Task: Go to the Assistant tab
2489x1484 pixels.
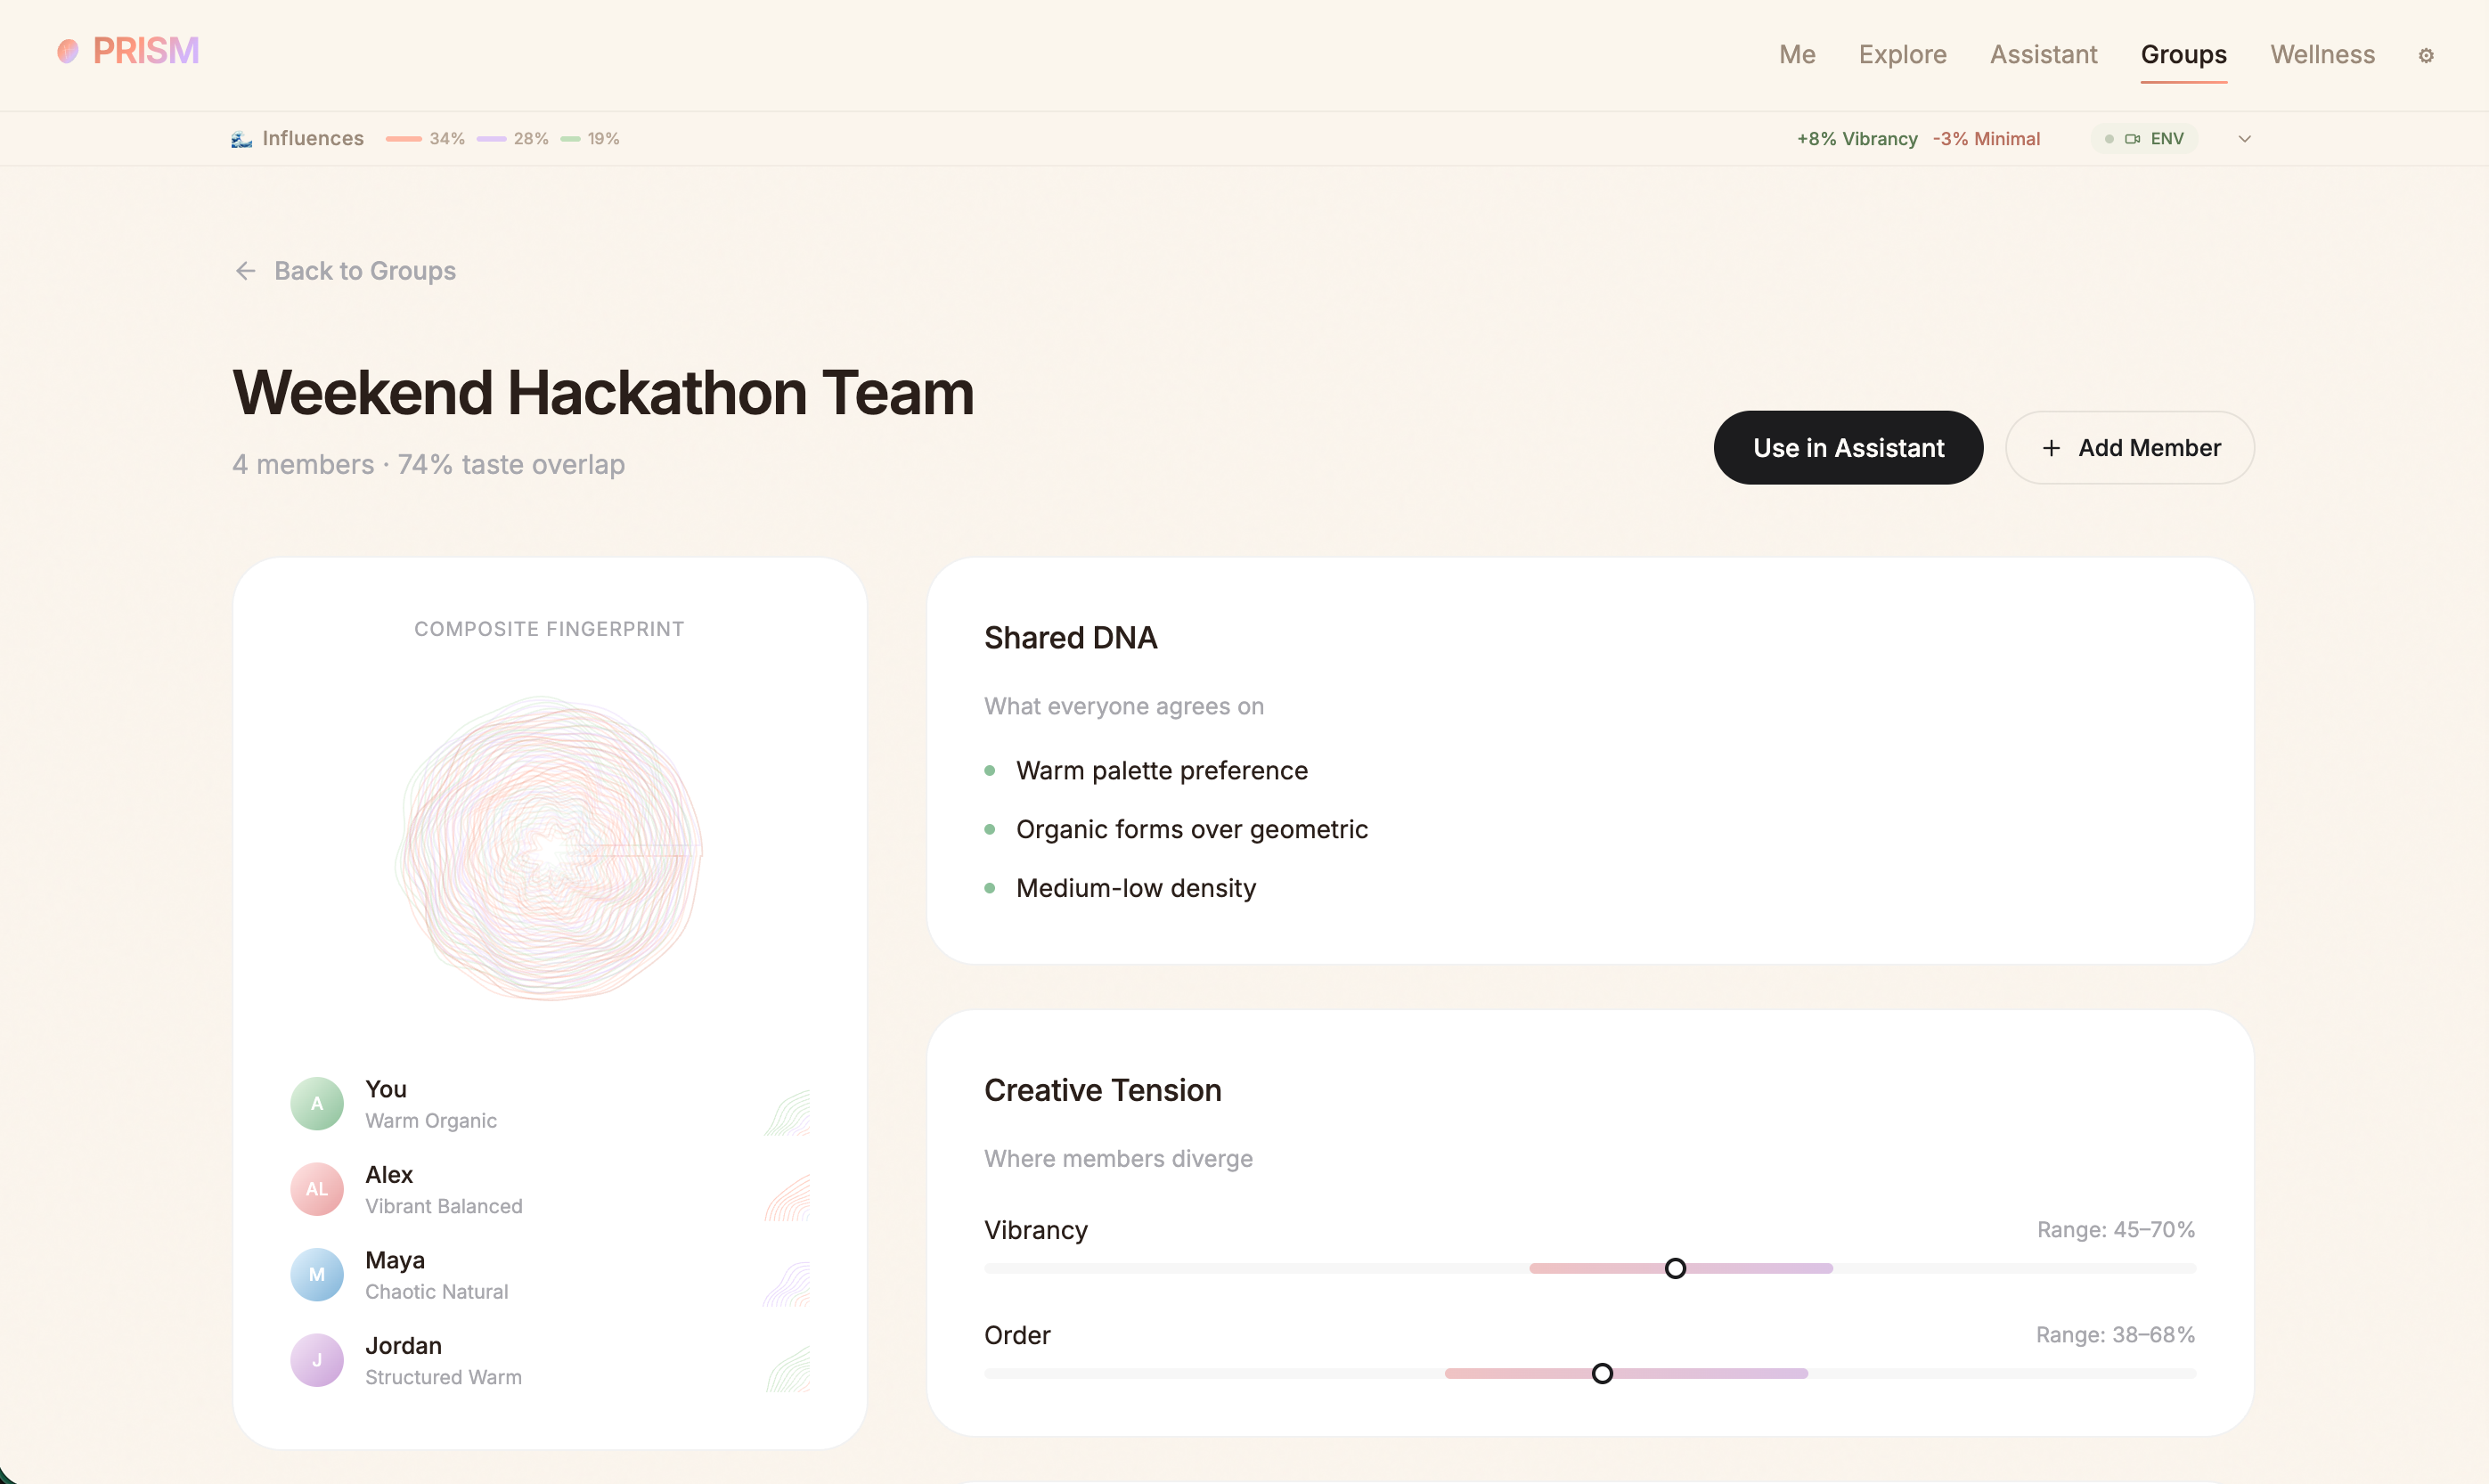Action: [2043, 55]
